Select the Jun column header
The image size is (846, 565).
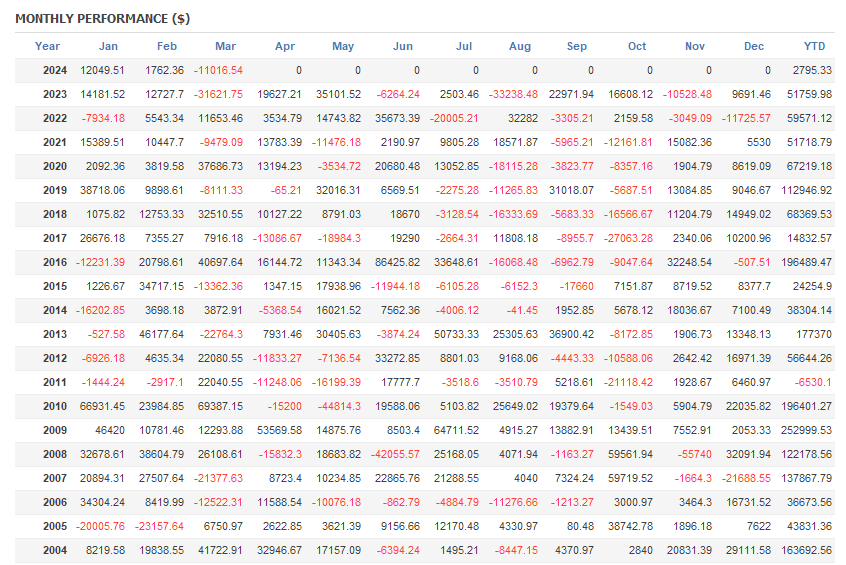(x=403, y=46)
